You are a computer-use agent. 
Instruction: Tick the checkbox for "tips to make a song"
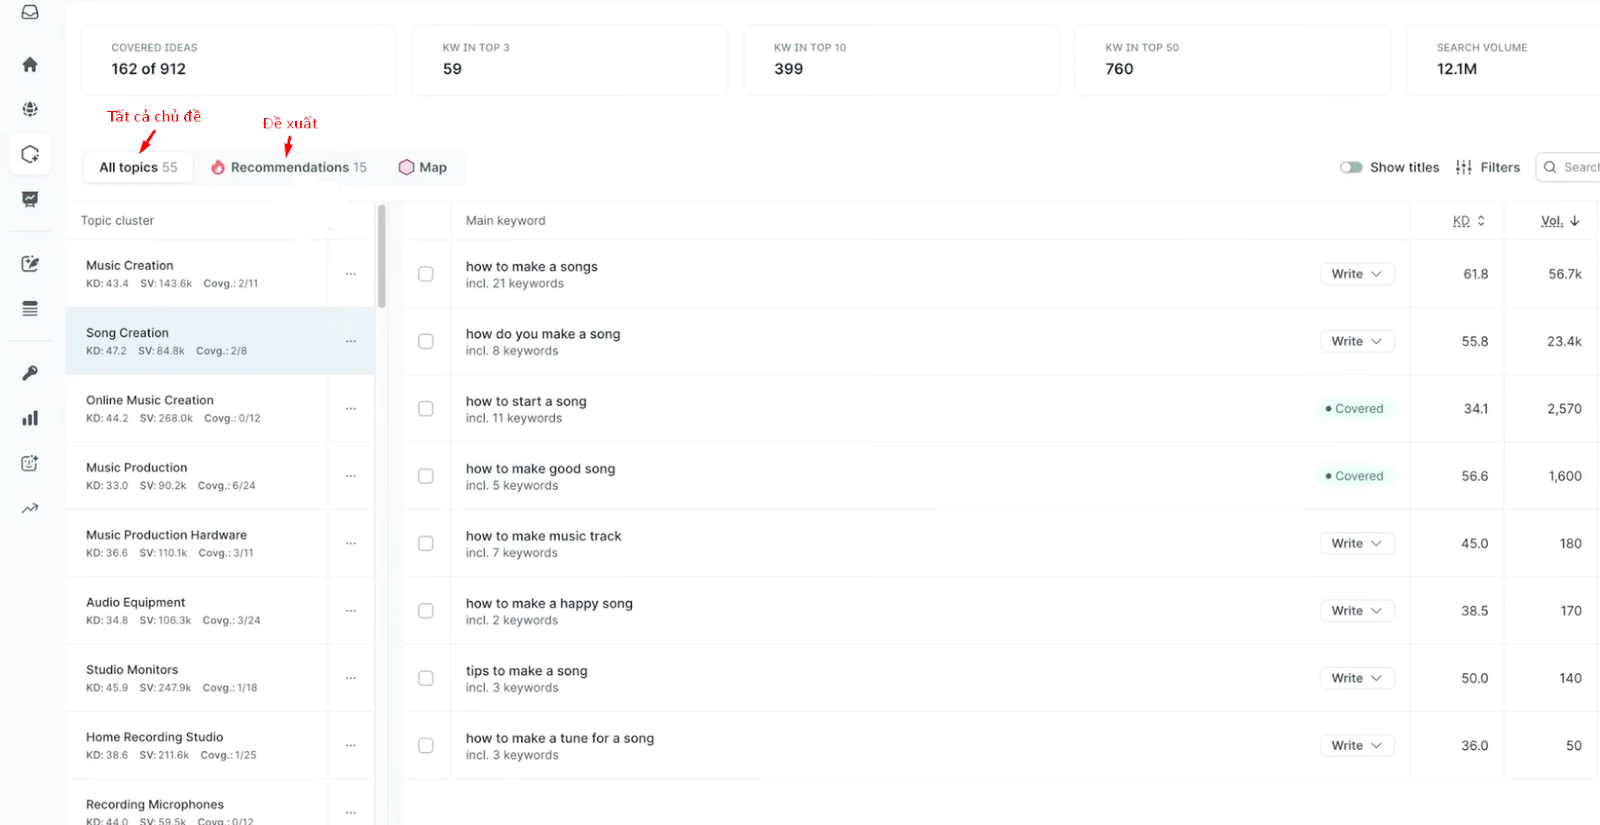point(426,678)
